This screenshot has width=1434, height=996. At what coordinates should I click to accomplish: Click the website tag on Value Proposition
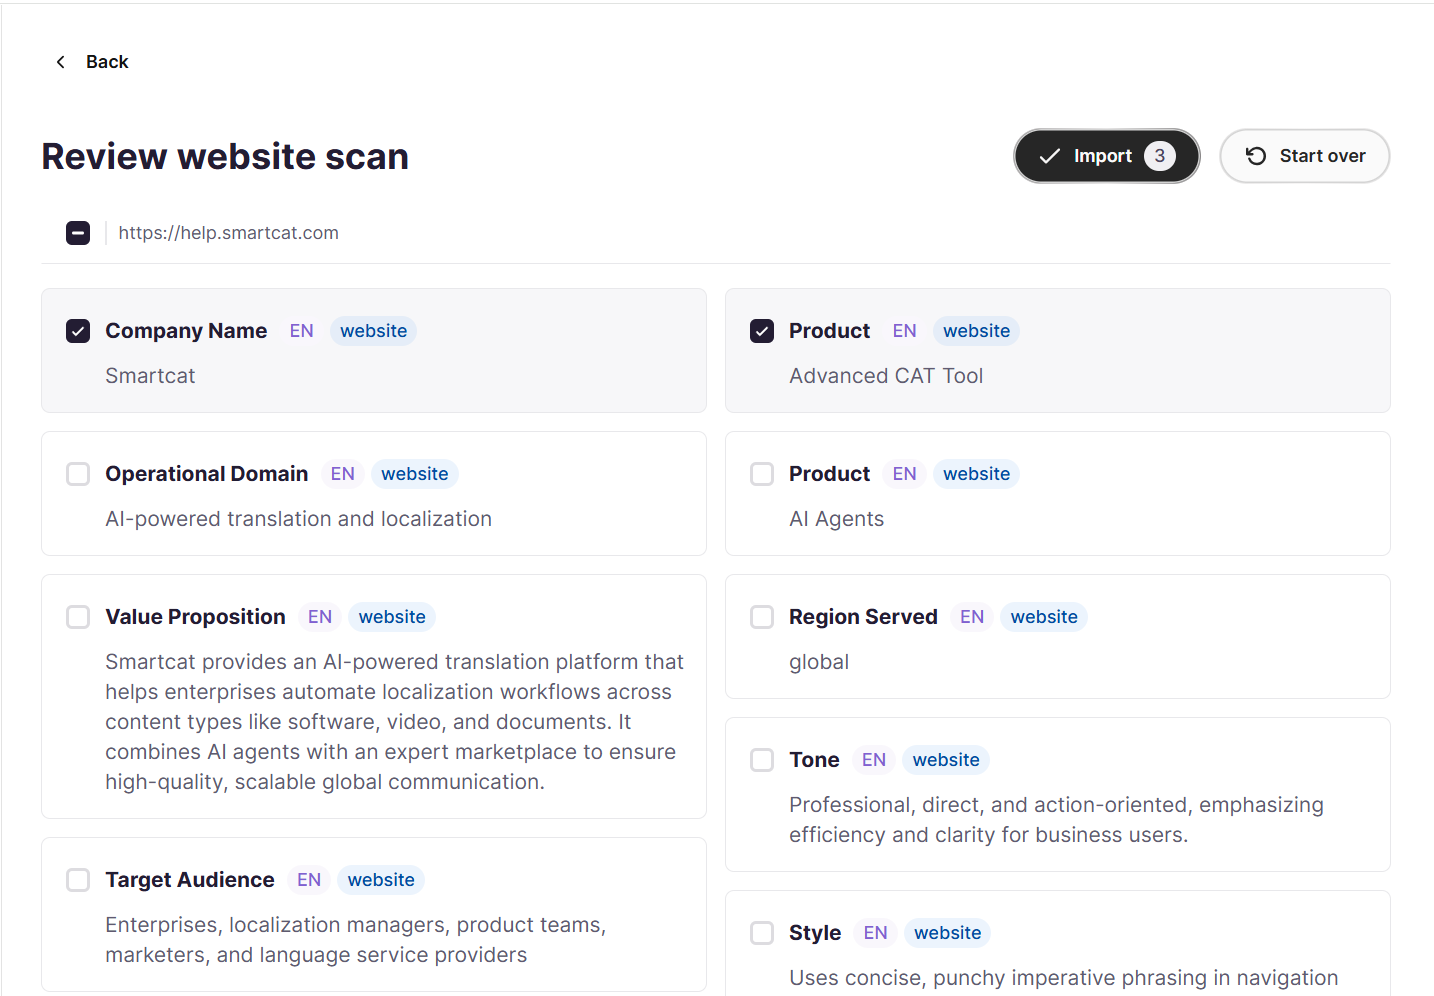tap(392, 617)
